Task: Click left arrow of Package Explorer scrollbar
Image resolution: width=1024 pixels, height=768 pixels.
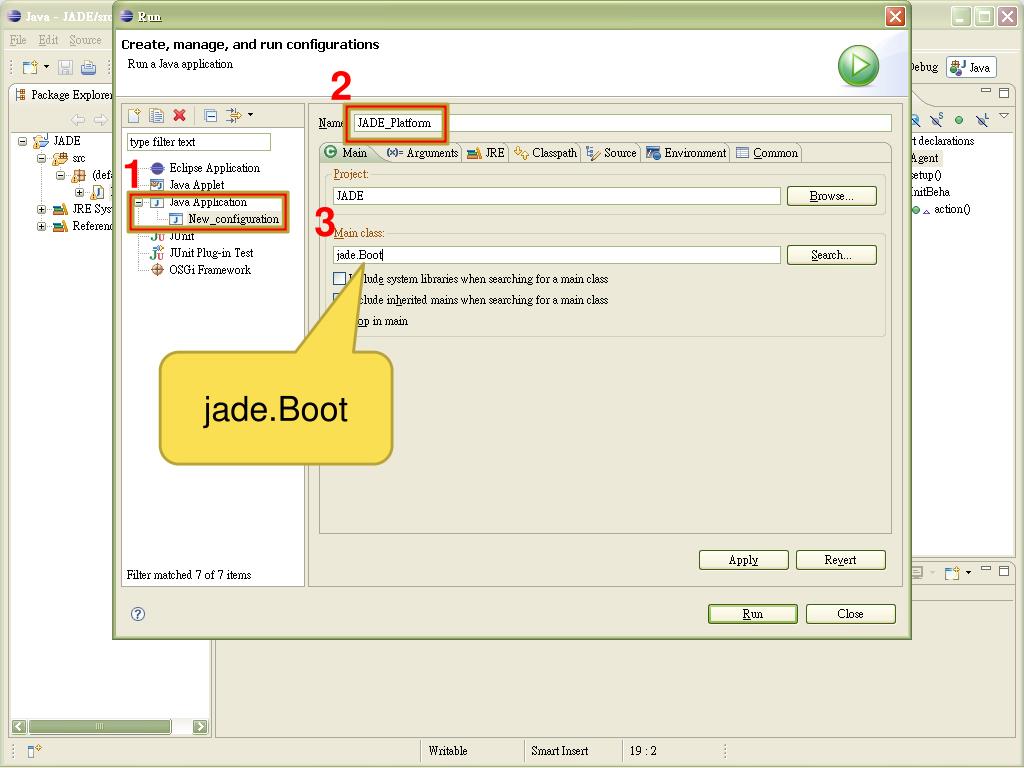Action: pyautogui.click(x=19, y=726)
